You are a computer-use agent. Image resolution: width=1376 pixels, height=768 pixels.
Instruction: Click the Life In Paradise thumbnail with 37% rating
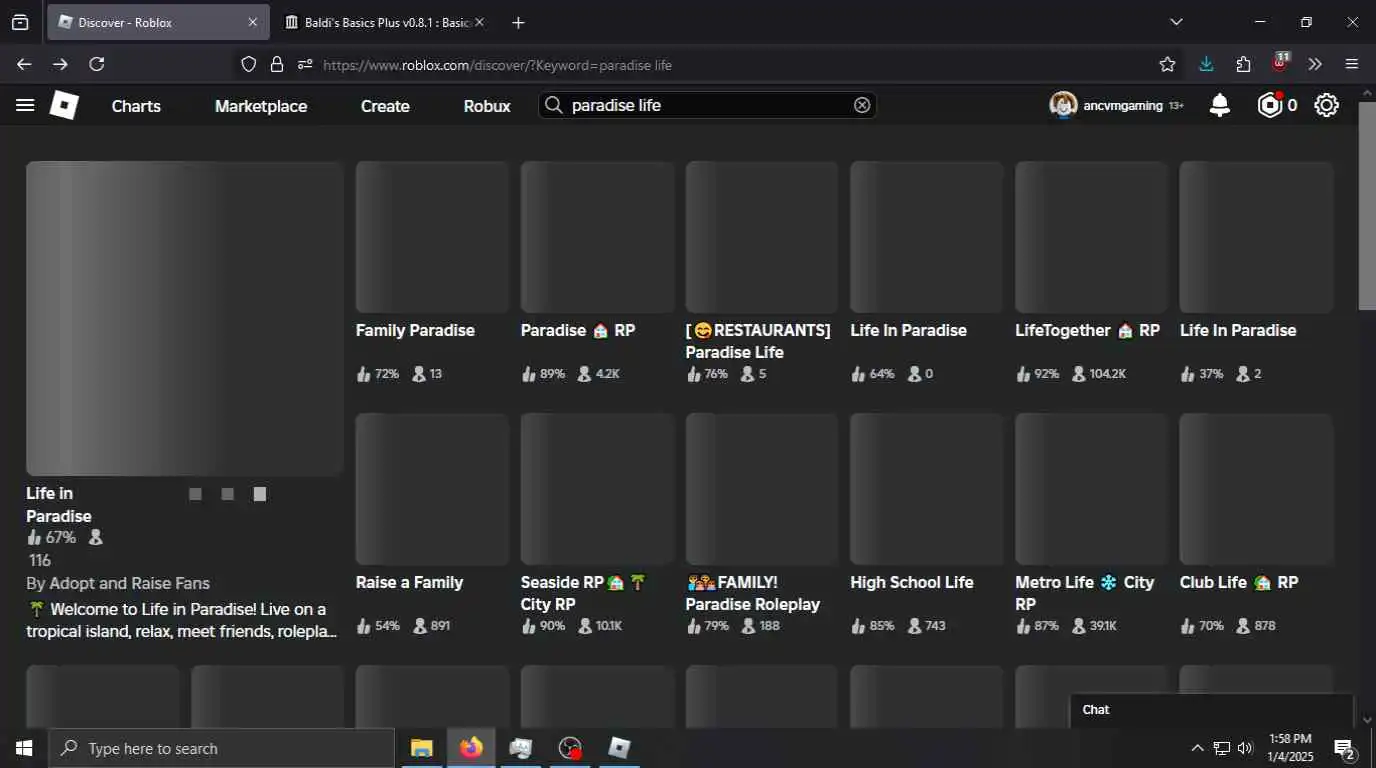1257,237
